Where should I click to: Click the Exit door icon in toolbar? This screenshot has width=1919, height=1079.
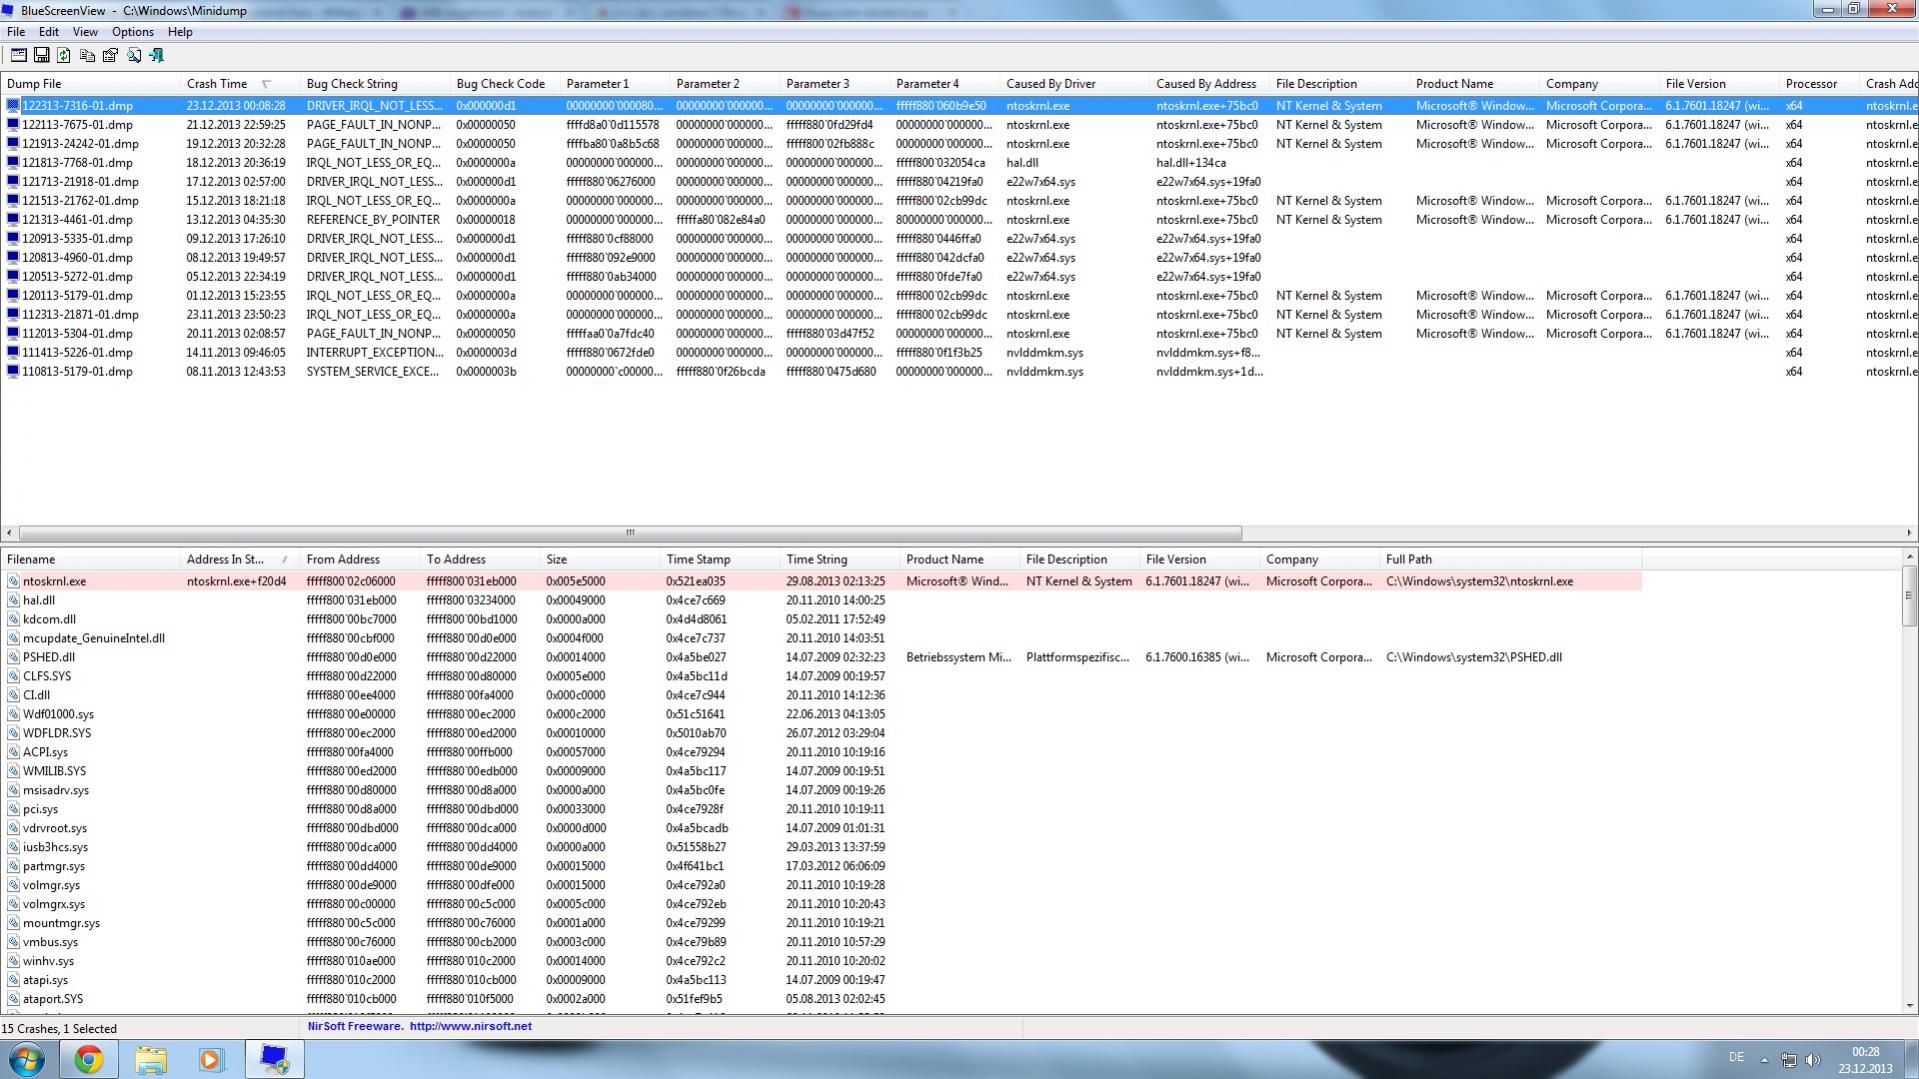156,56
